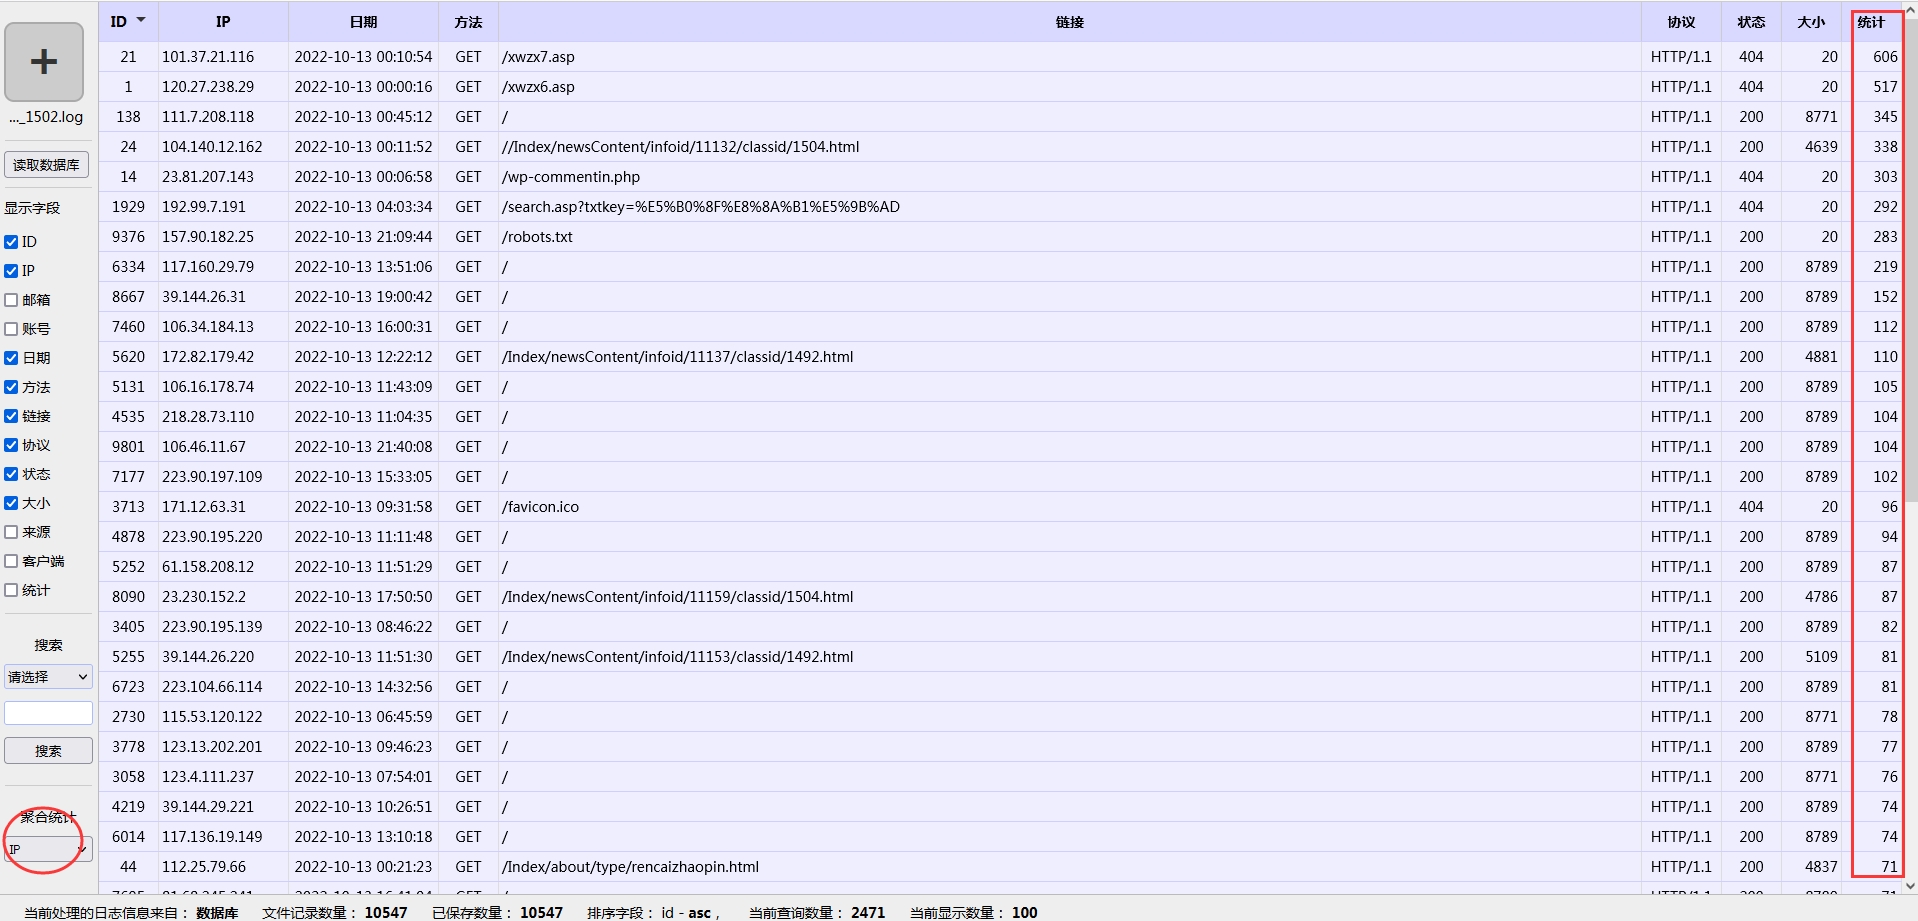Click ID cell 9376
This screenshot has height=921, width=1918.
128,237
